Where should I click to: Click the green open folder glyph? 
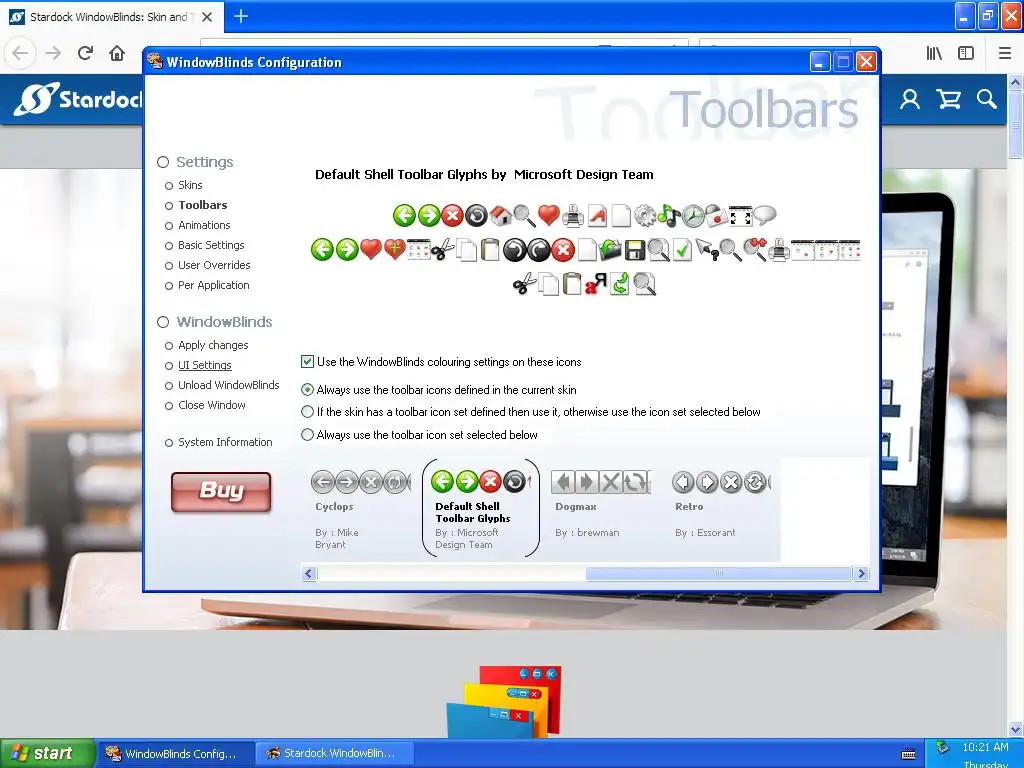610,250
